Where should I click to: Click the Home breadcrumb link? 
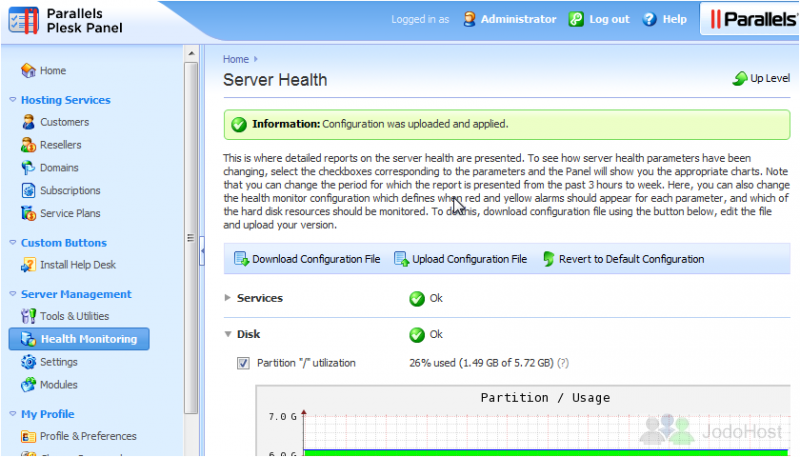click(x=236, y=59)
